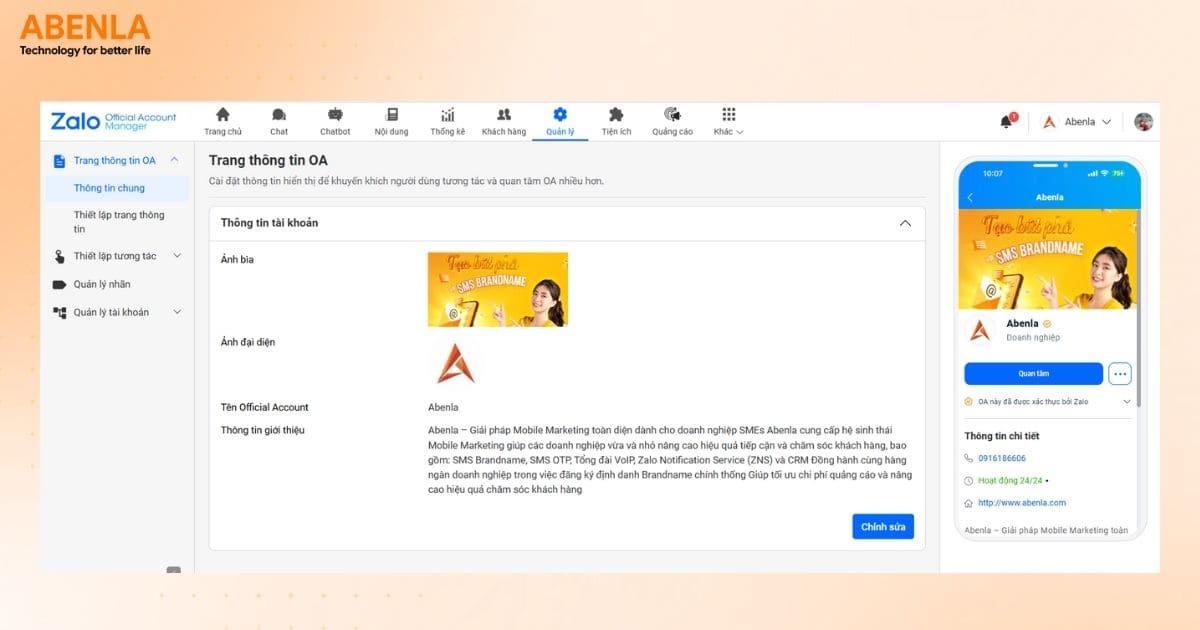The image size is (1200, 630).
Task: Open the Abenla account dropdown arrow
Action: pyautogui.click(x=1105, y=122)
